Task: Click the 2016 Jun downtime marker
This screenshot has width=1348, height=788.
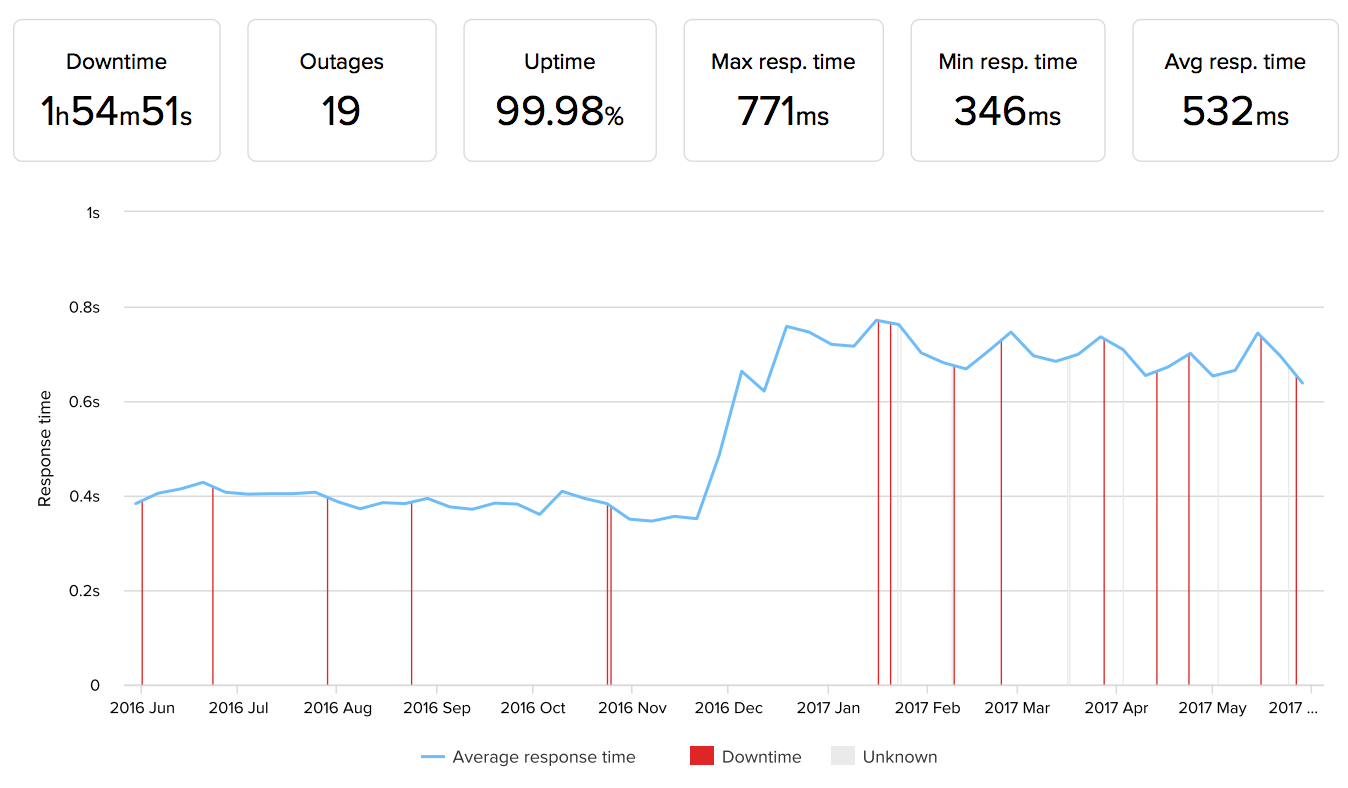Action: pyautogui.click(x=142, y=593)
